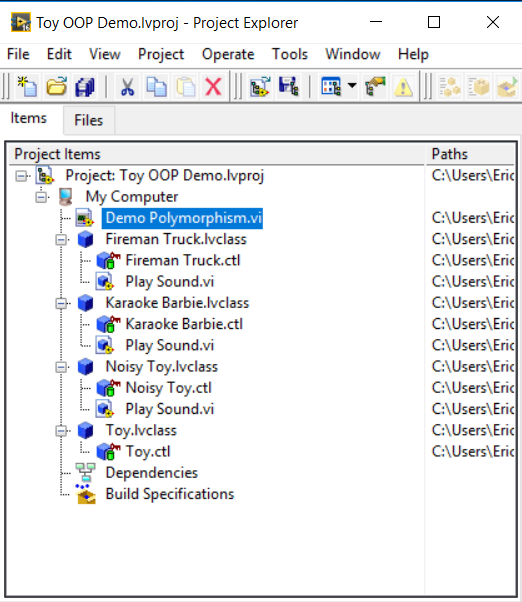Click the Build Specifications box icon
The height and width of the screenshot is (602, 522).
86,494
